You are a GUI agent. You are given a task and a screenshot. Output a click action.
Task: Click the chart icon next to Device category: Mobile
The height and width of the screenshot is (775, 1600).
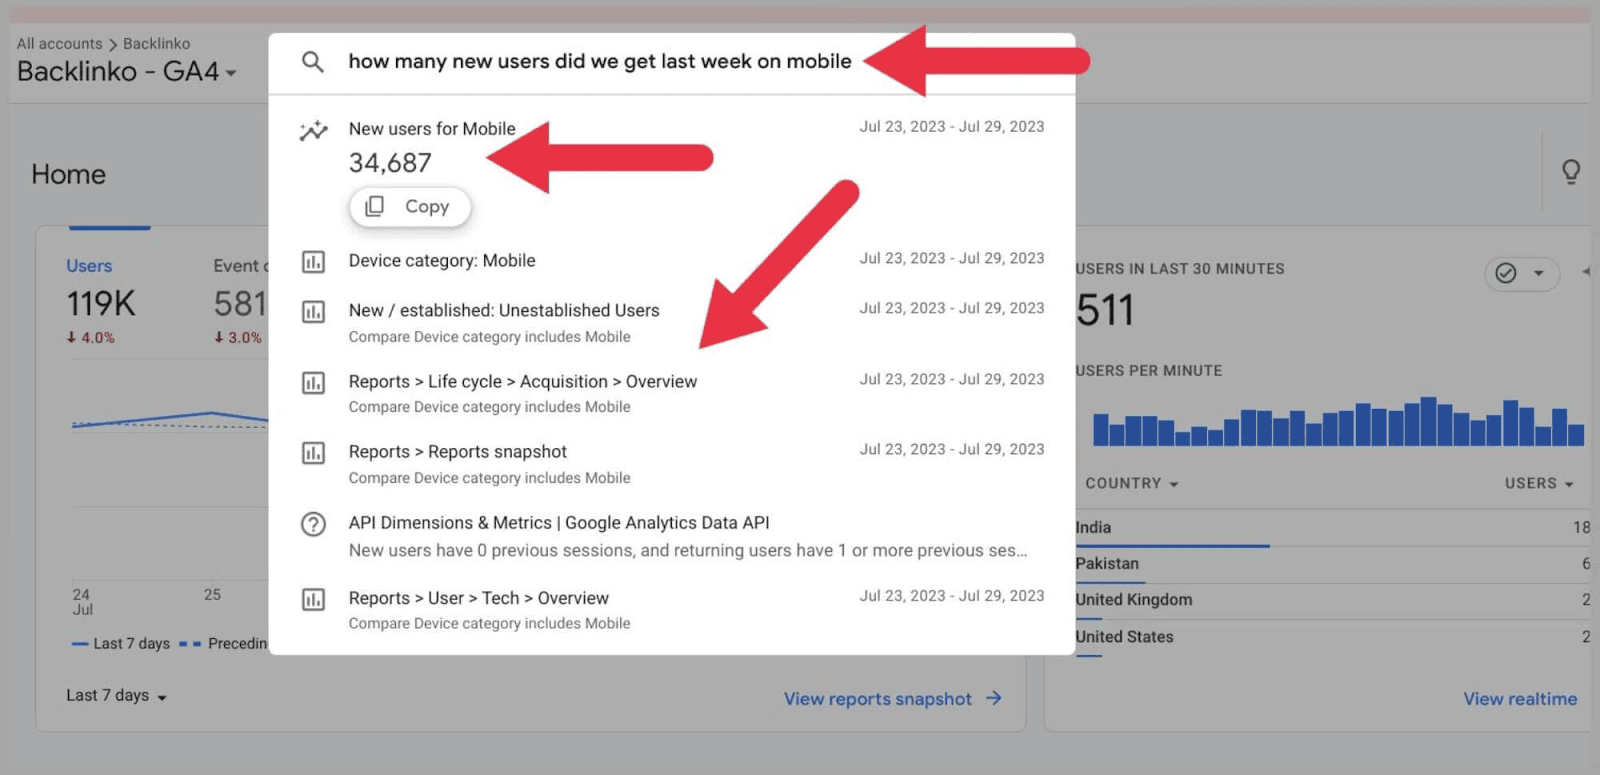313,261
